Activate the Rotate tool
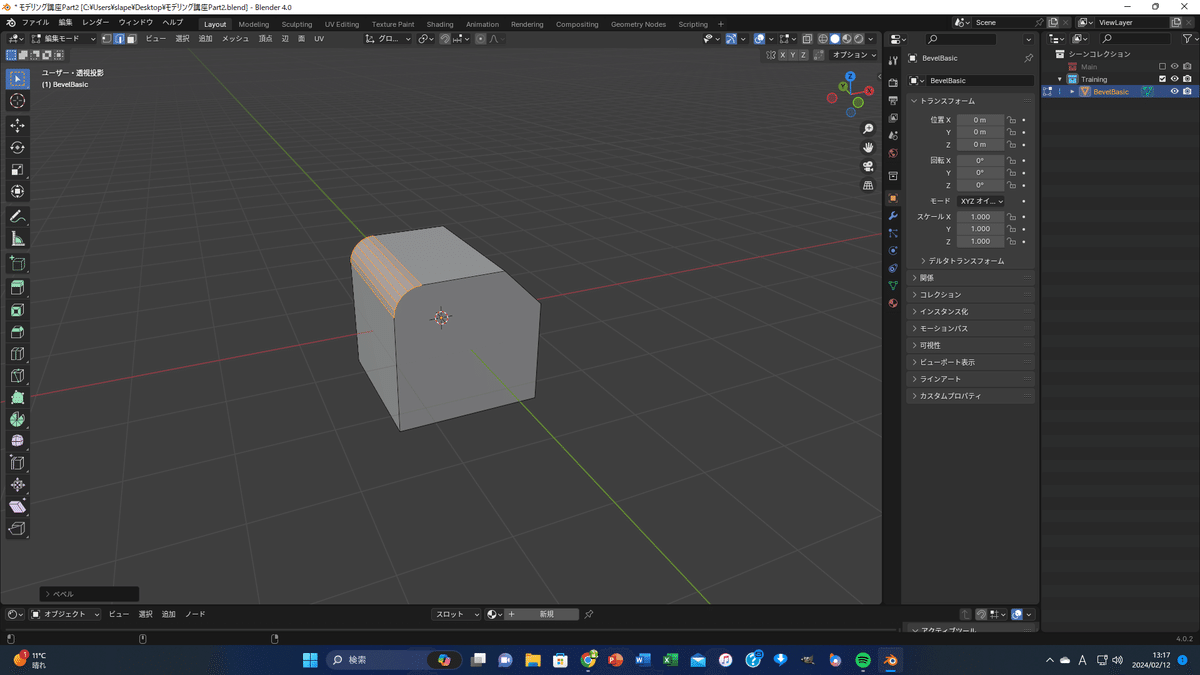This screenshot has width=1200, height=675. [x=17, y=147]
